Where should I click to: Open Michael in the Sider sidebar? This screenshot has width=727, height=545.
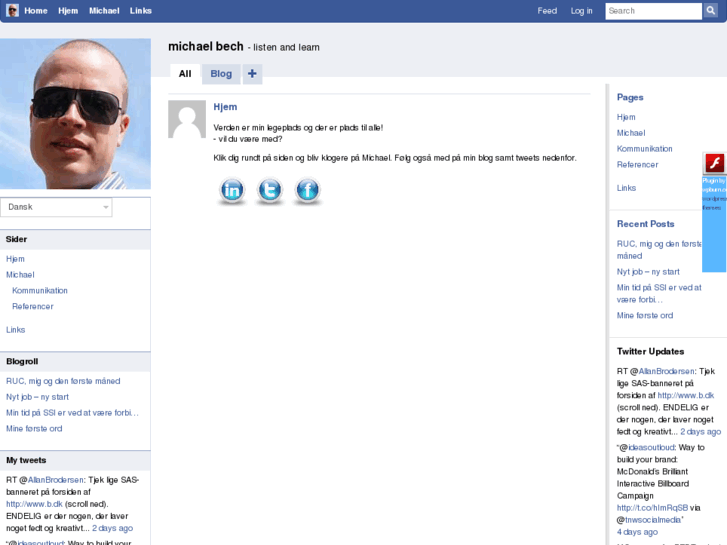[20, 275]
